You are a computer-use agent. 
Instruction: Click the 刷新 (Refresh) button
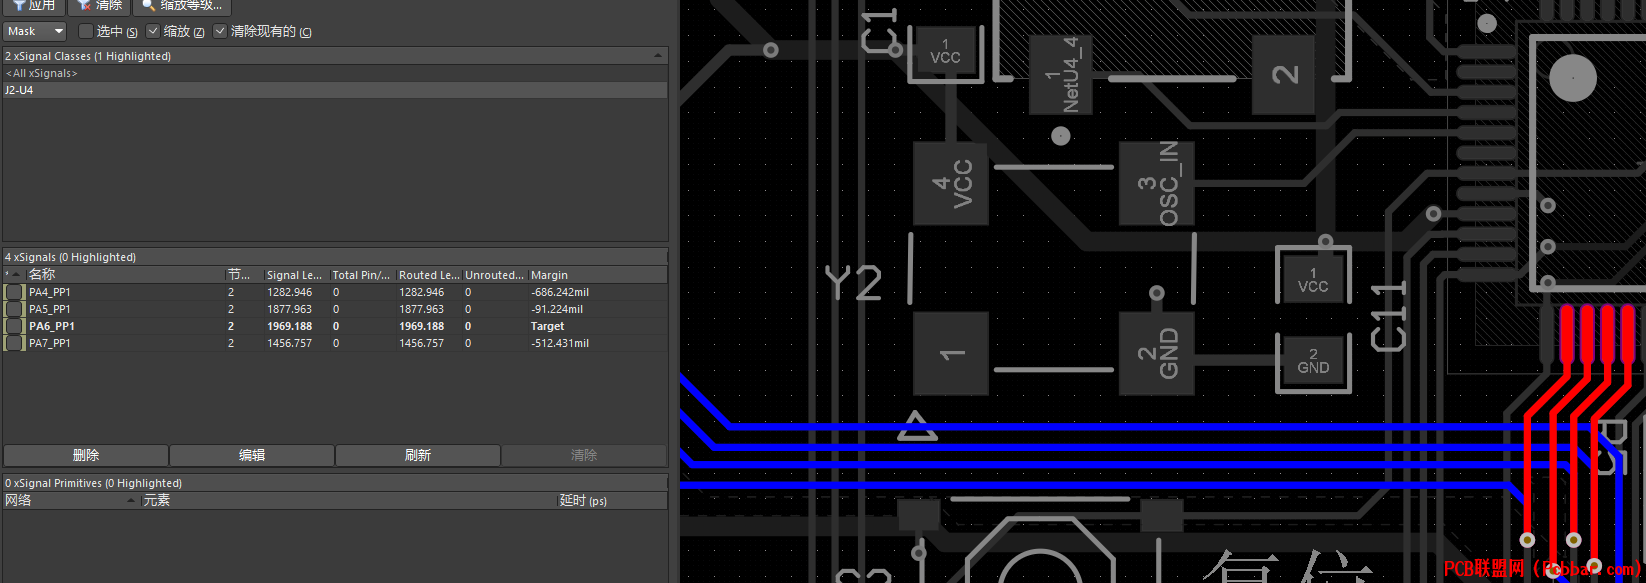(x=418, y=455)
